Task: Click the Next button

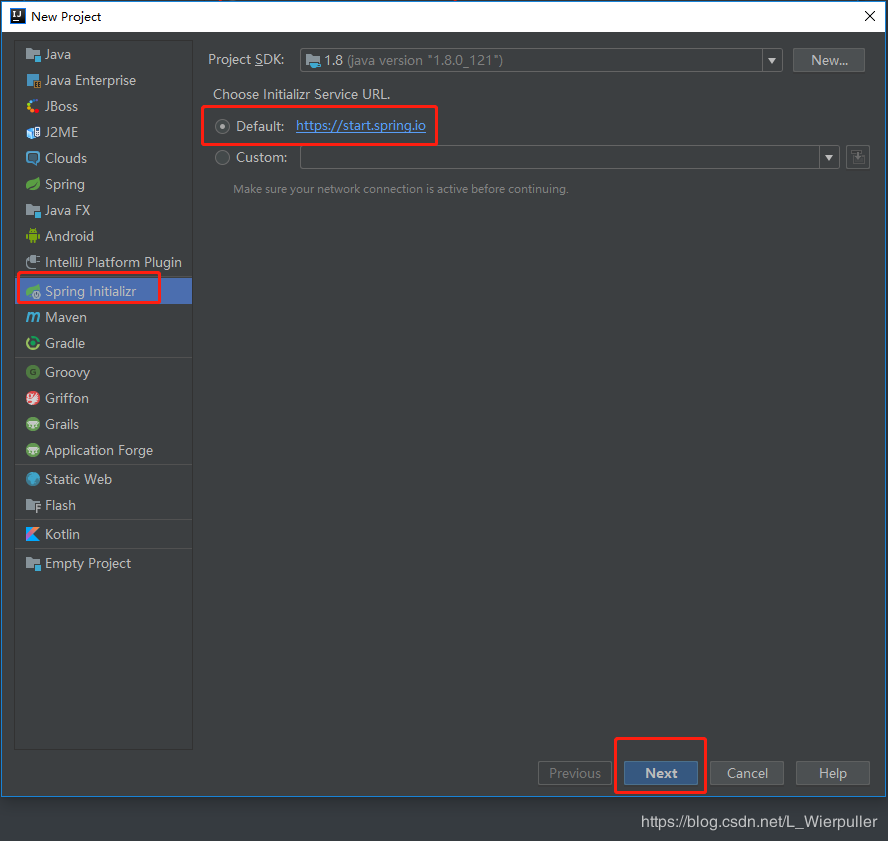Action: pyautogui.click(x=661, y=773)
